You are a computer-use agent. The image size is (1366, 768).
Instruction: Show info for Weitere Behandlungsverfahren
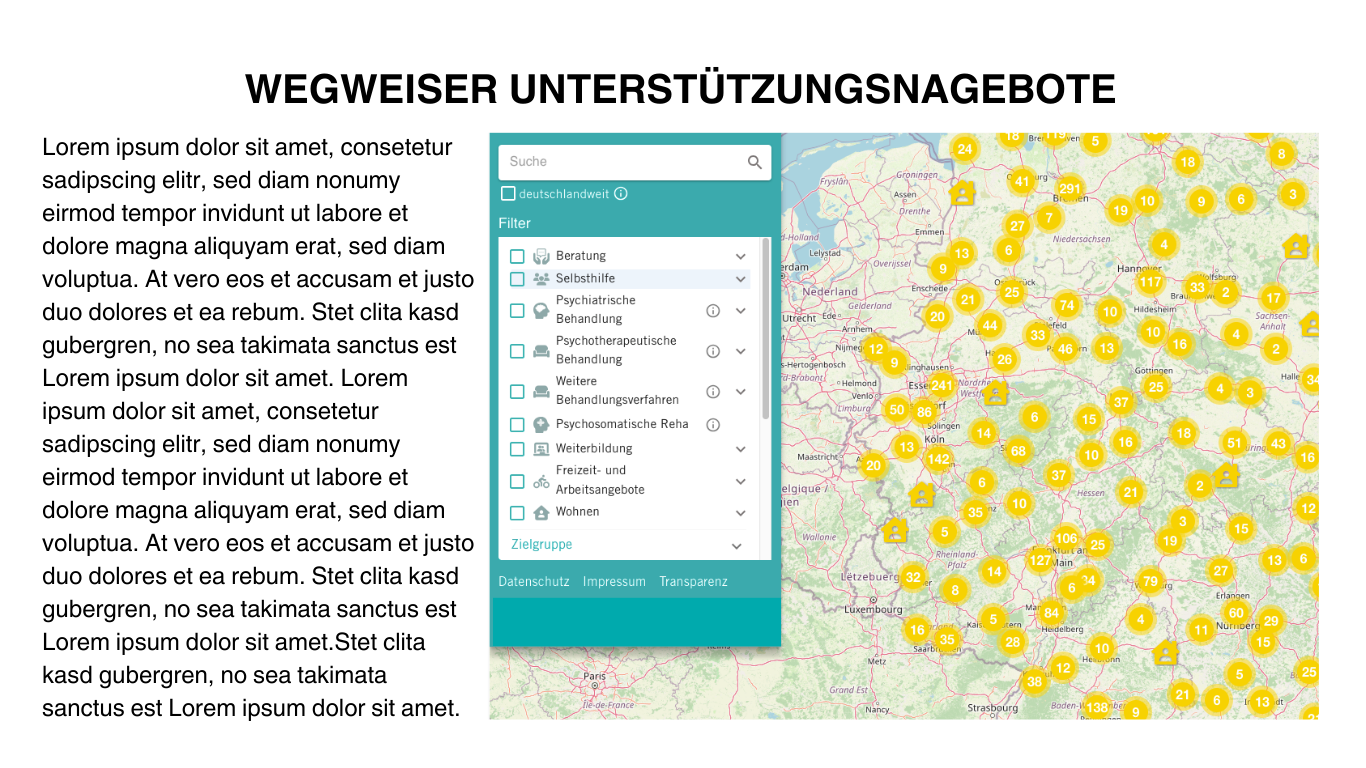coord(713,392)
